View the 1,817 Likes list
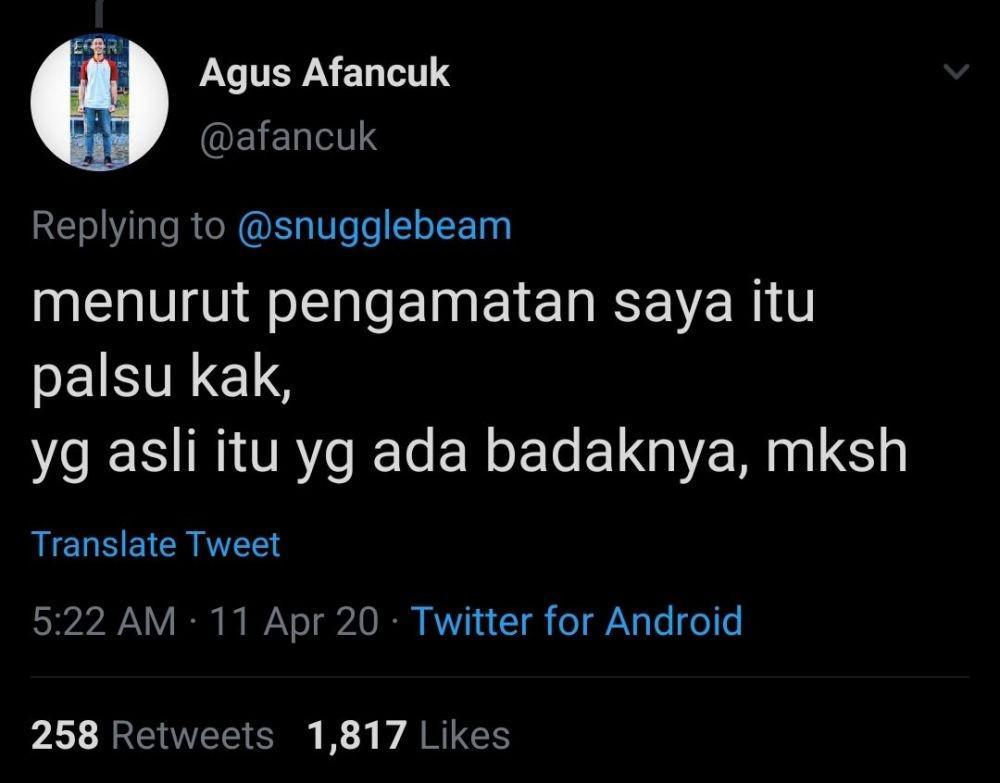 pos(408,735)
